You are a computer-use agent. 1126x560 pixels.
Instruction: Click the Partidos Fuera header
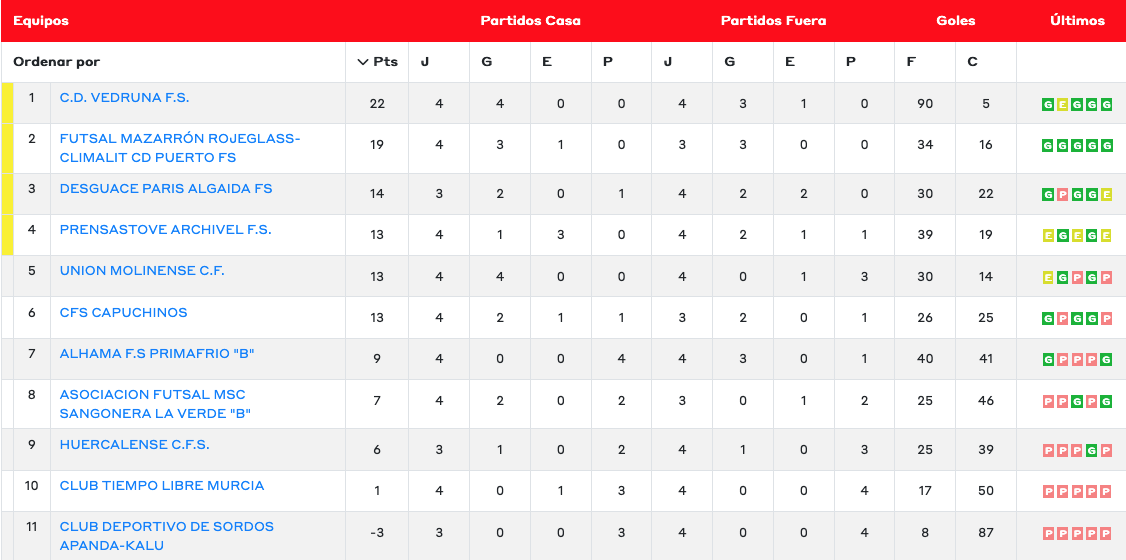click(773, 21)
